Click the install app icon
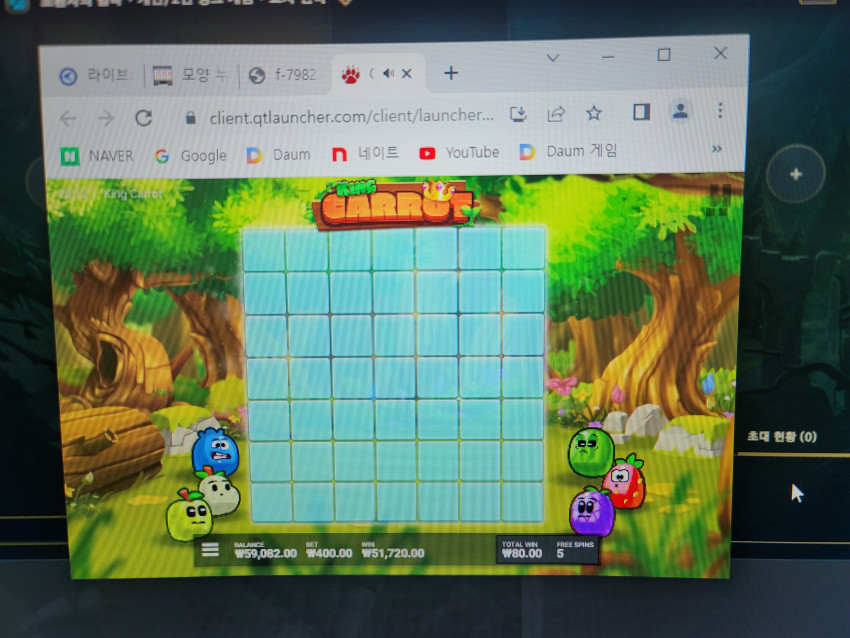The width and height of the screenshot is (850, 638). click(518, 114)
